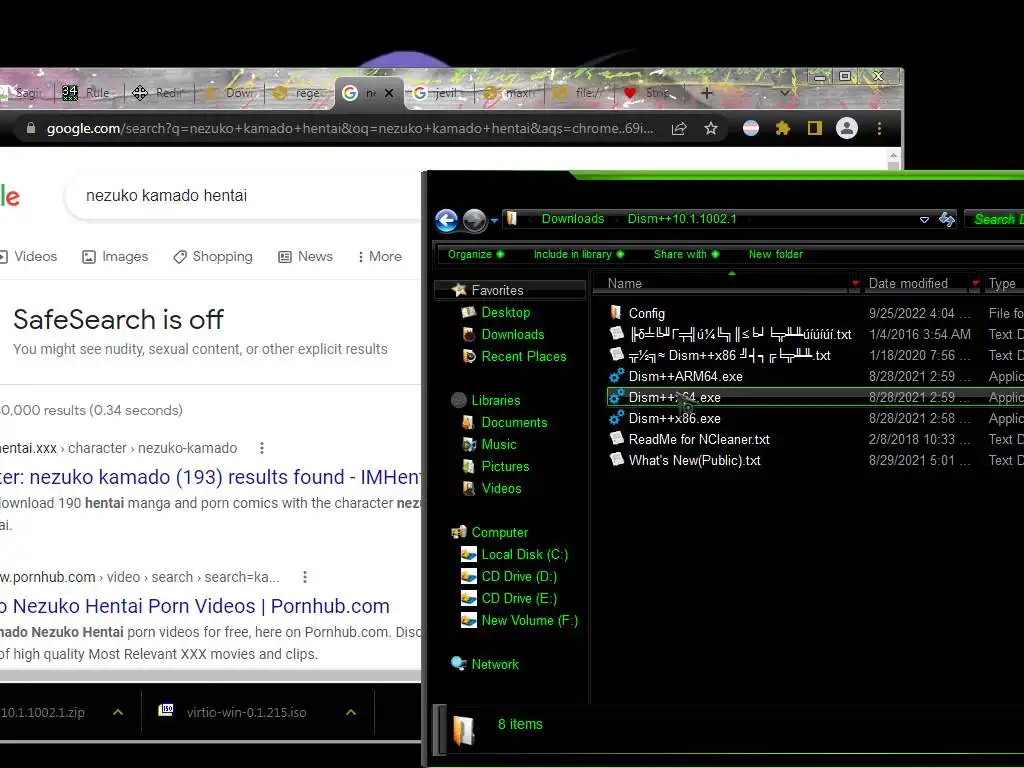Select the text file dated 1/18/2020
The height and width of the screenshot is (768, 1024).
[729, 355]
